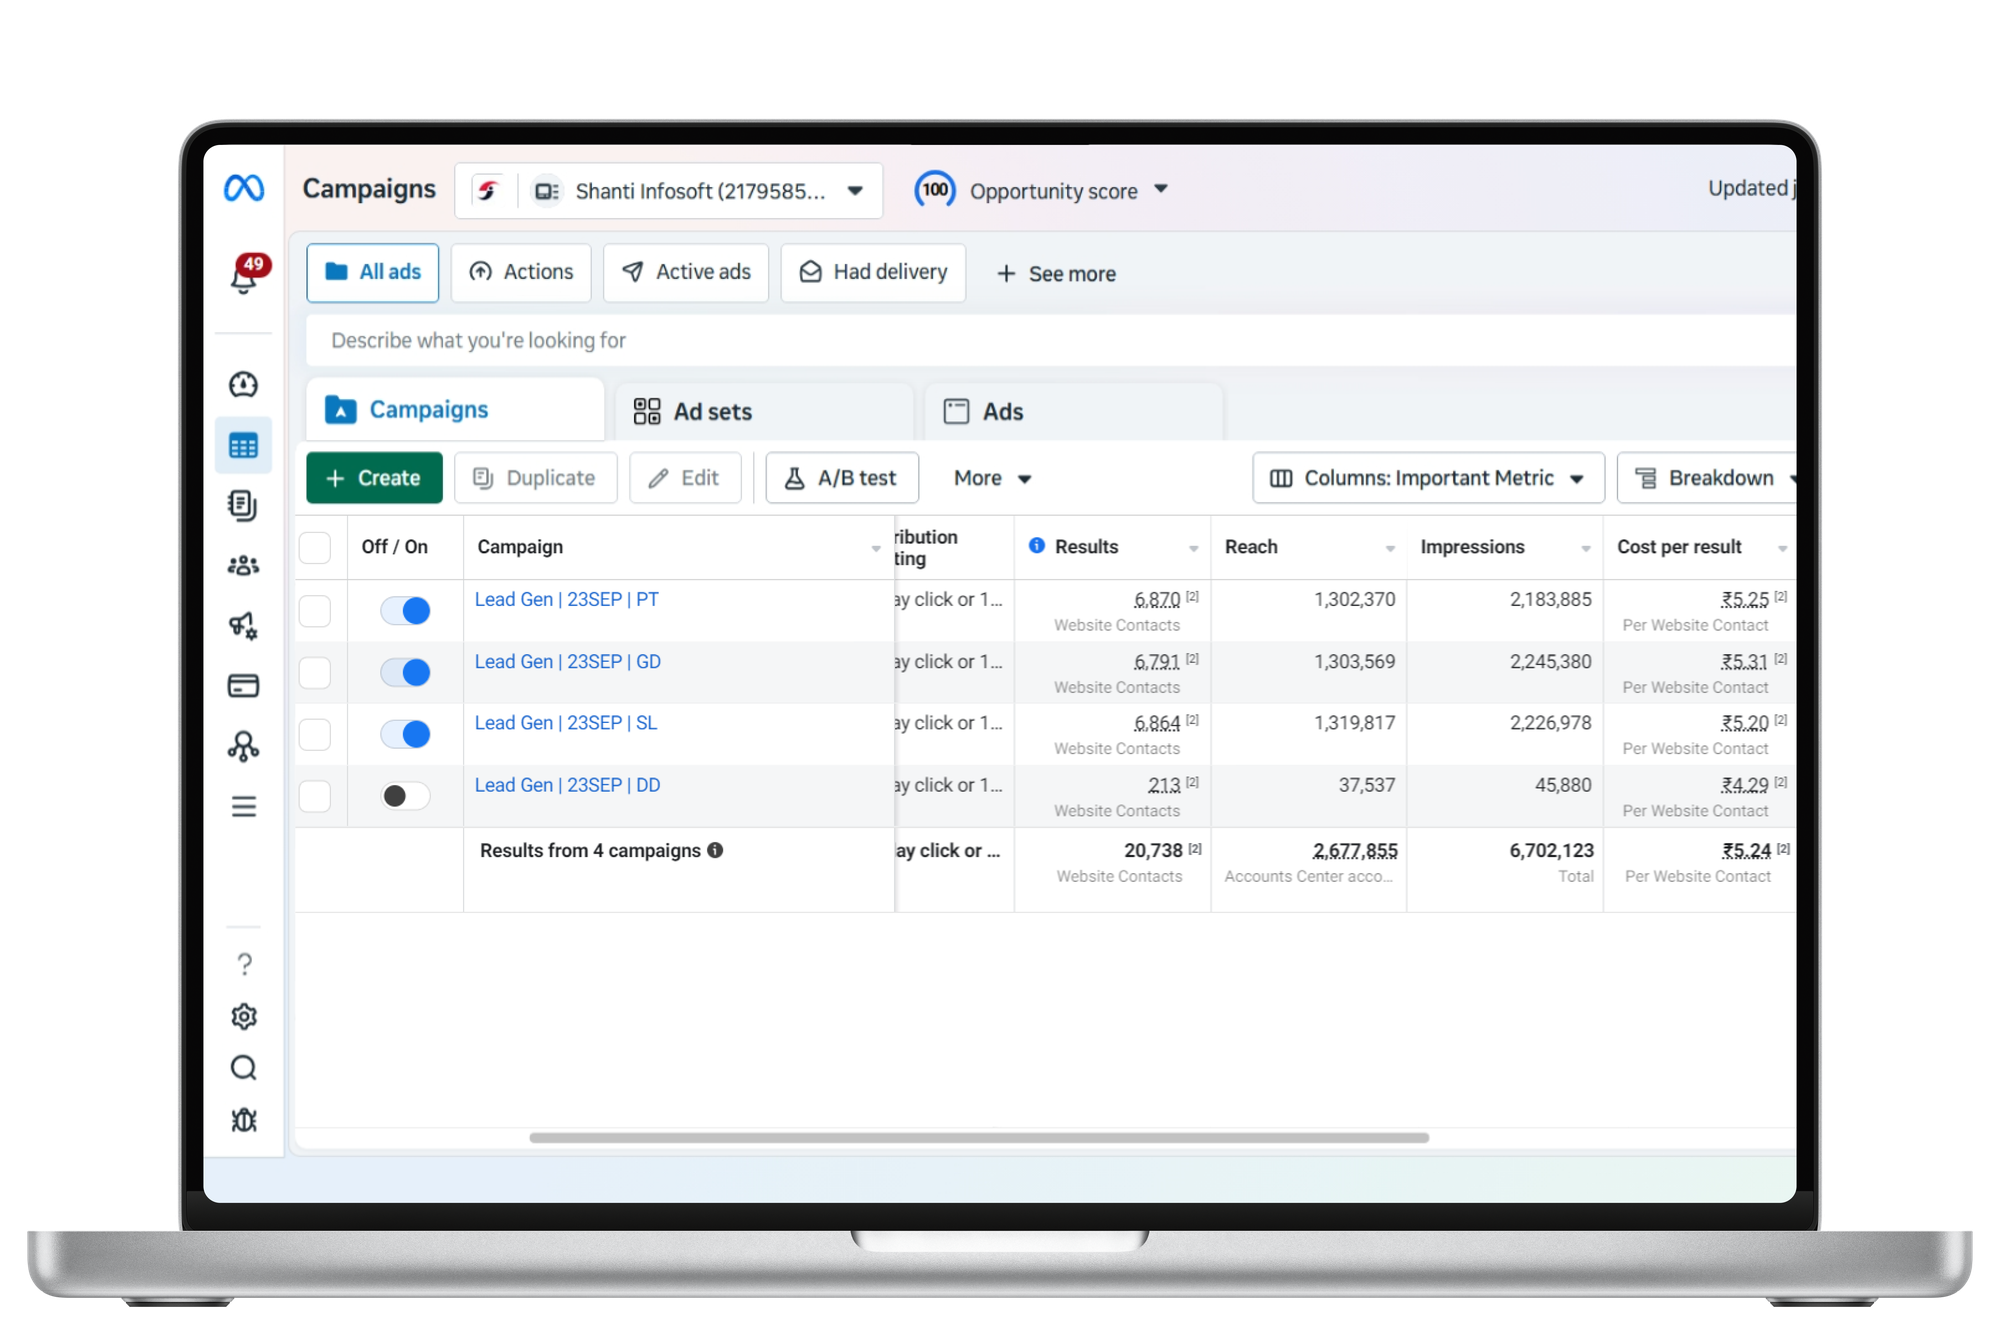This screenshot has width=2000, height=1319.
Task: Open the Results column header arrow
Action: 1193,548
